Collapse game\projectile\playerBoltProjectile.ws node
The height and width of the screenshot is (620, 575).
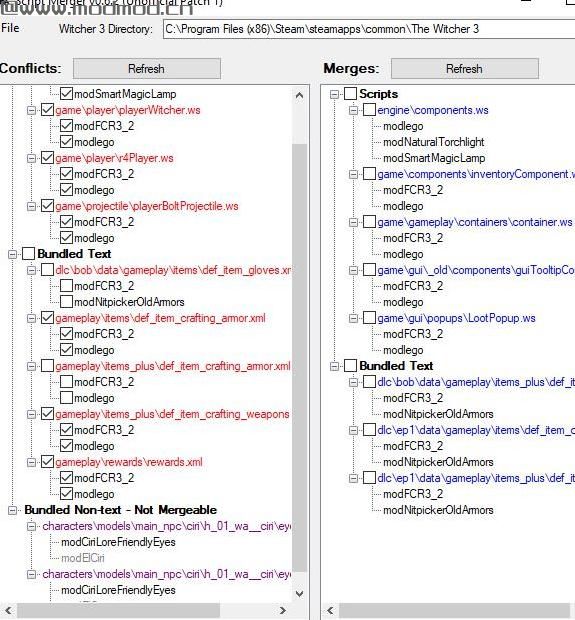(31, 206)
